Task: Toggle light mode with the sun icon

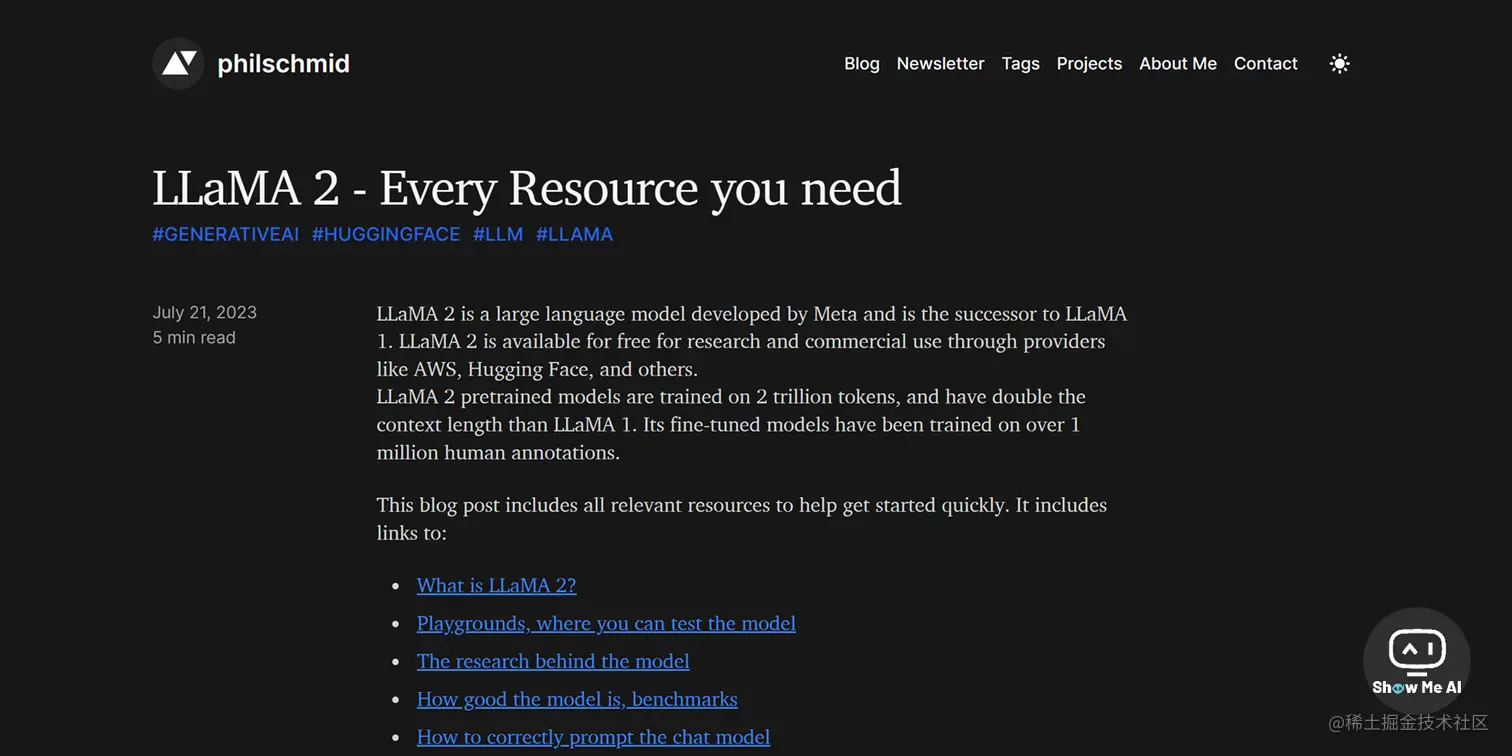Action: (1340, 64)
